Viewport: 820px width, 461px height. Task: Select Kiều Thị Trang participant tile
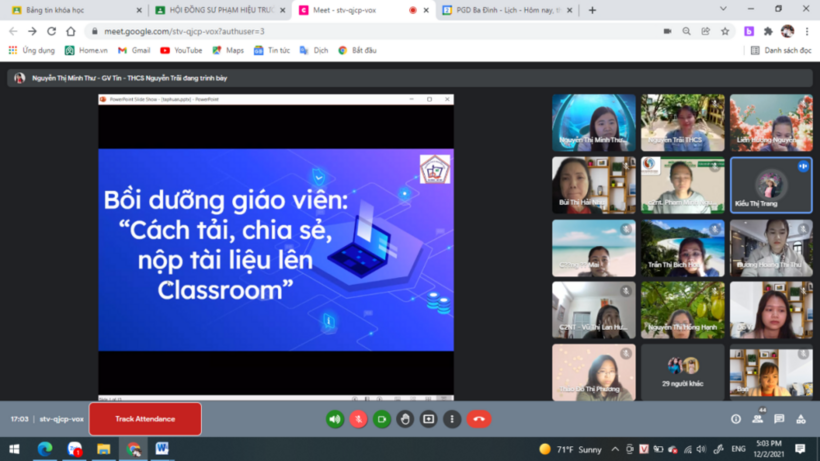770,185
